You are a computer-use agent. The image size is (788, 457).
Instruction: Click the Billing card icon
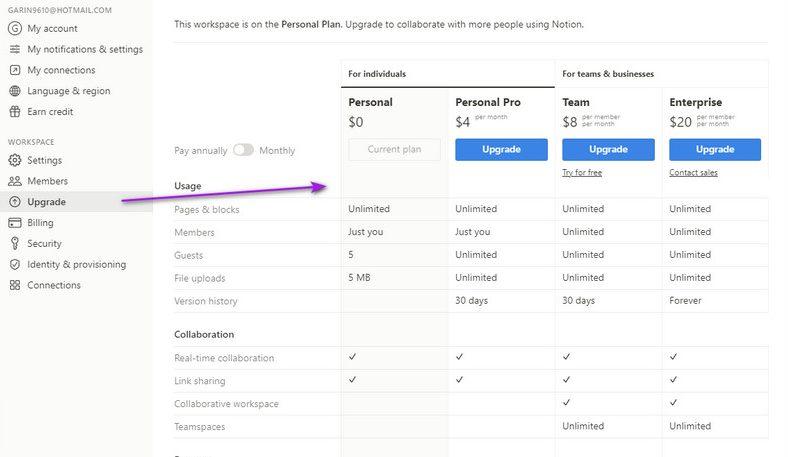click(15, 223)
